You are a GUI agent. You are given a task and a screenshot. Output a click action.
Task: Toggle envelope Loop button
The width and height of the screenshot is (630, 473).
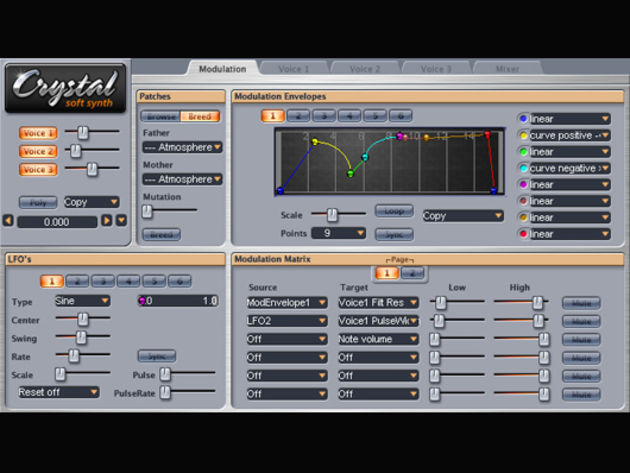[x=394, y=211]
